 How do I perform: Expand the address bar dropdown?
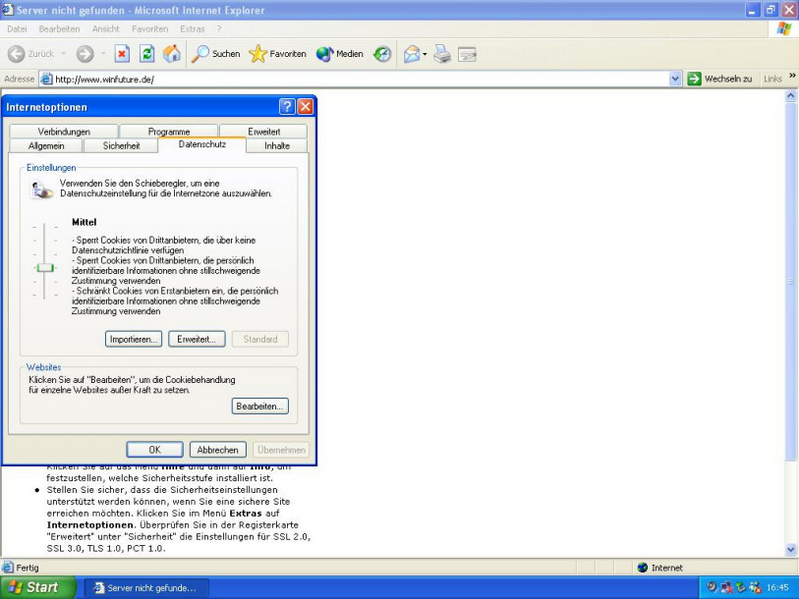click(675, 79)
